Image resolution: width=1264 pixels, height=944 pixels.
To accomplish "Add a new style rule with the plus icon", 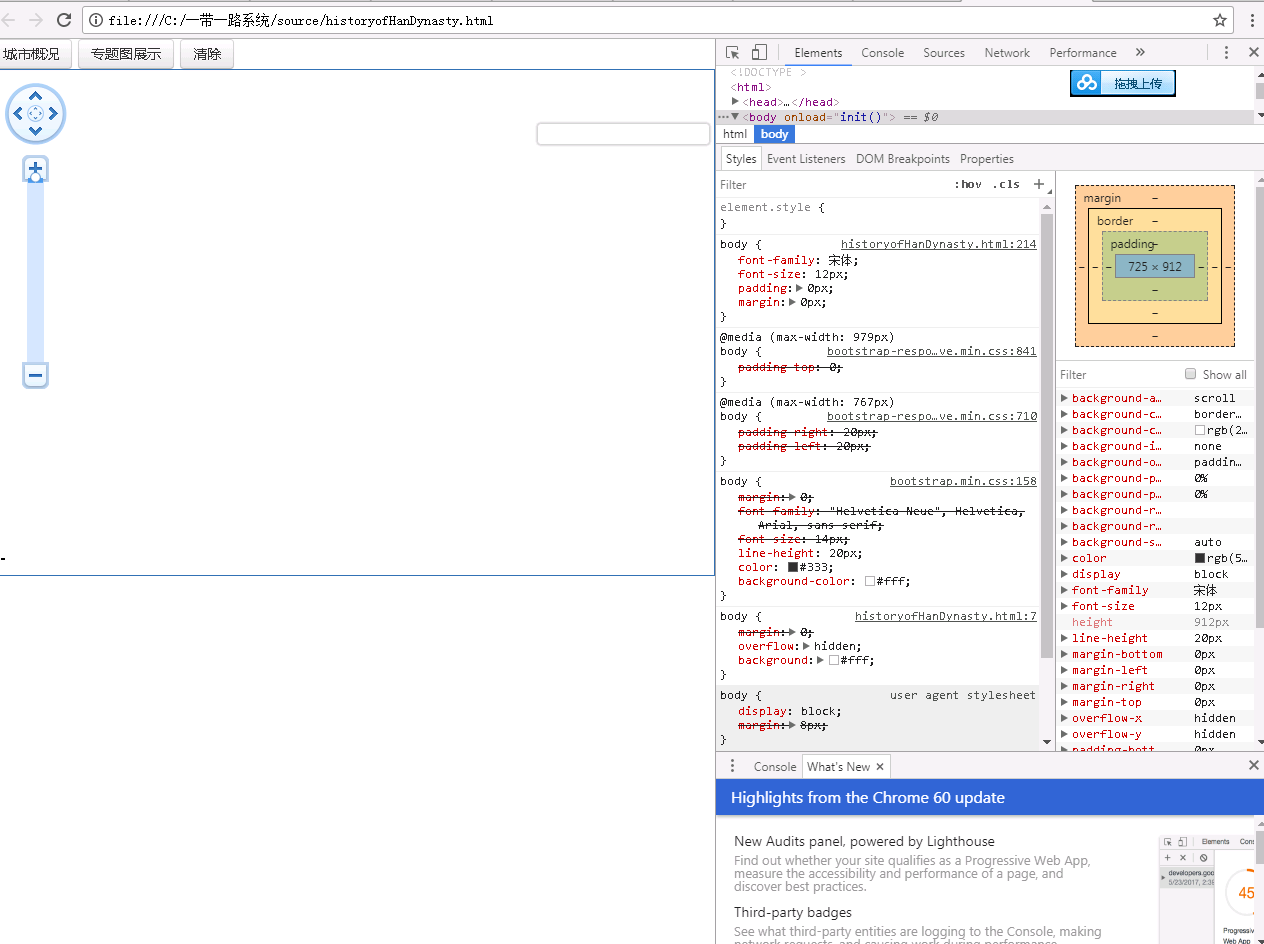I will tap(1038, 184).
